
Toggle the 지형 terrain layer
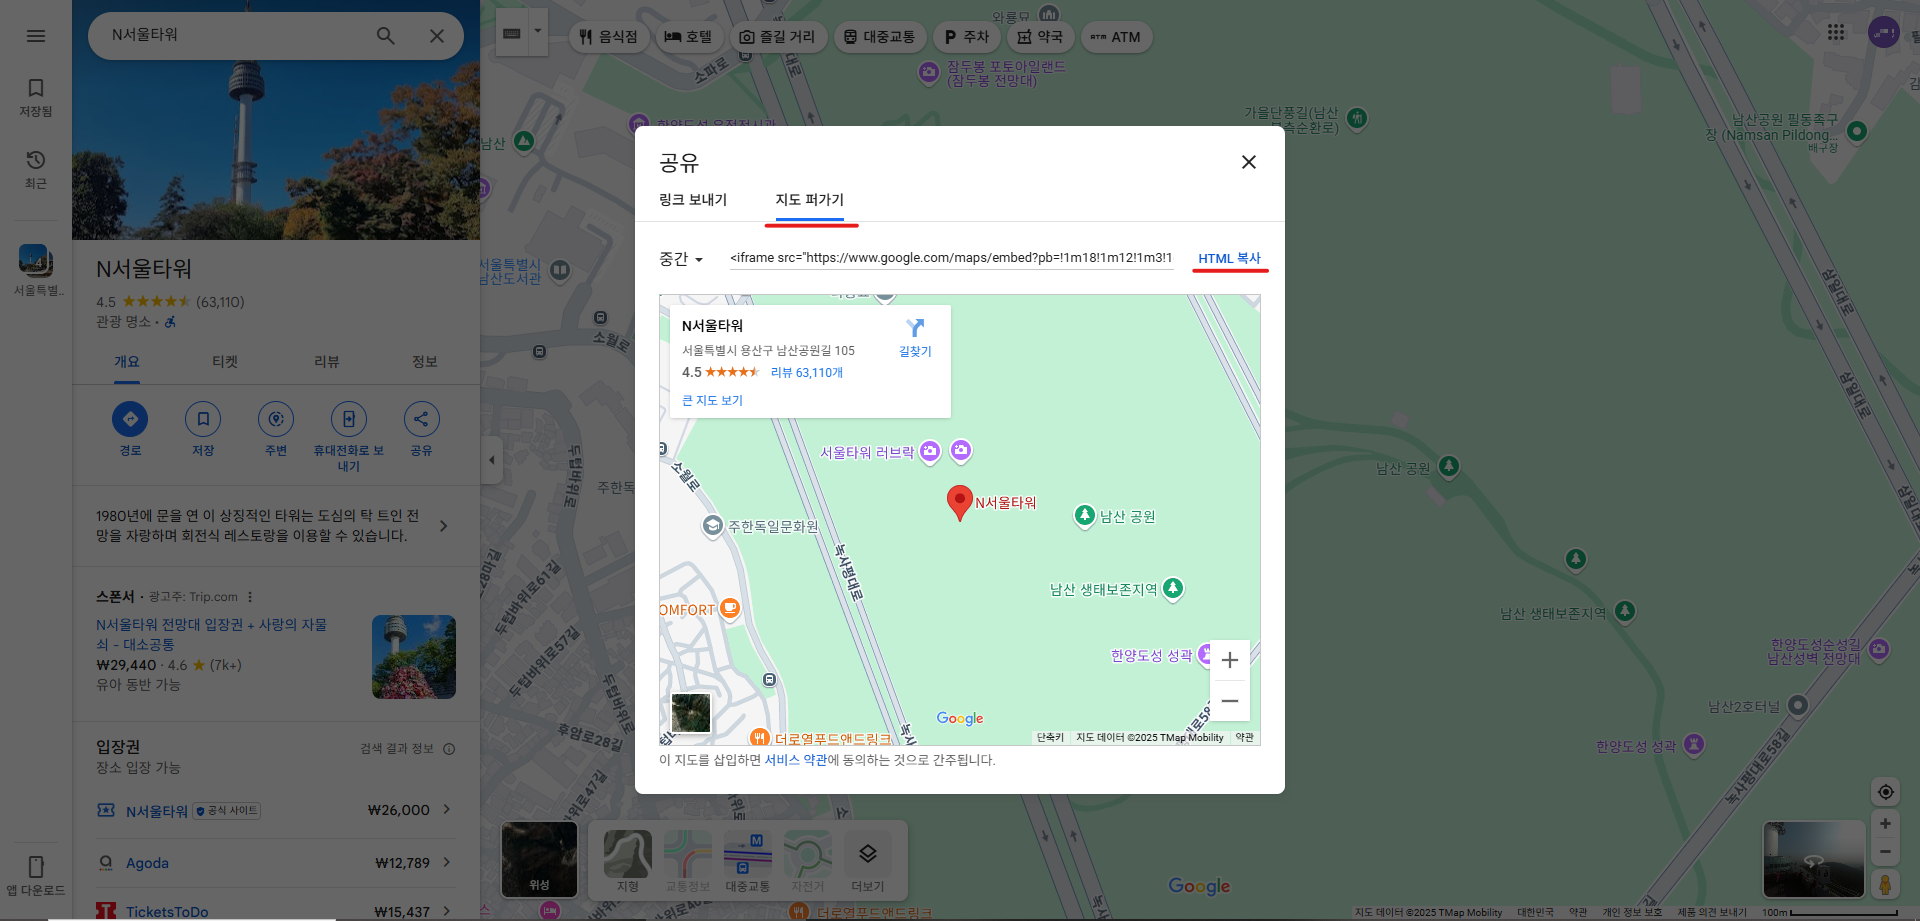[627, 861]
